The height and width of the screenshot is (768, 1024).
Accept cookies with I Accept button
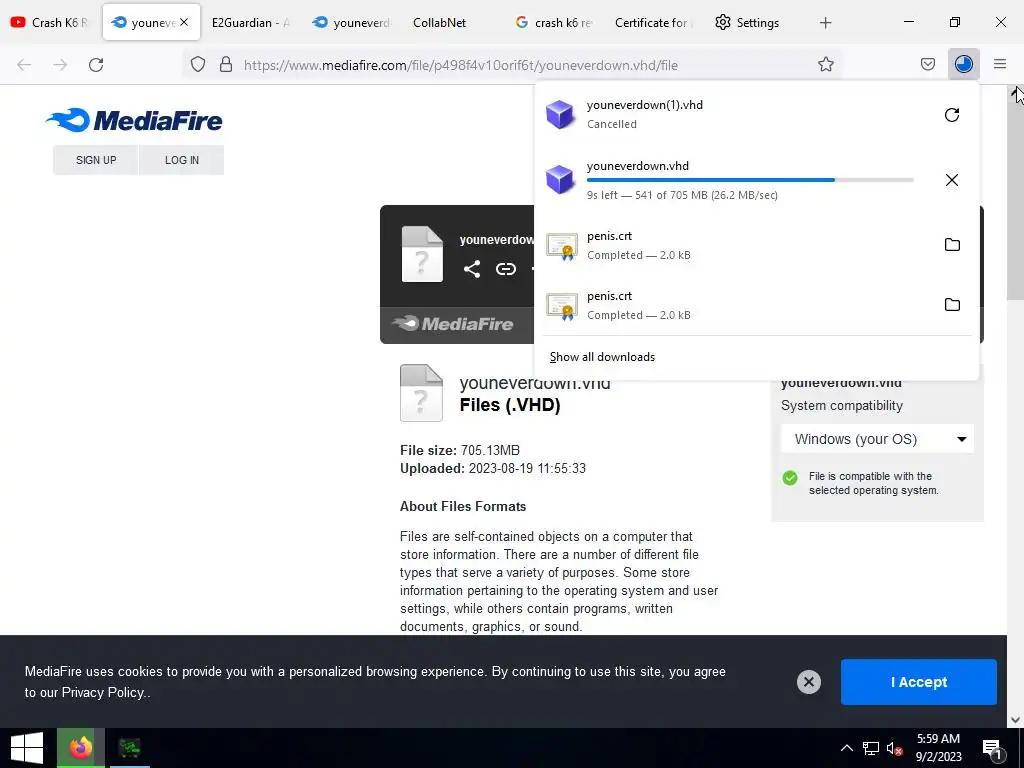point(918,682)
